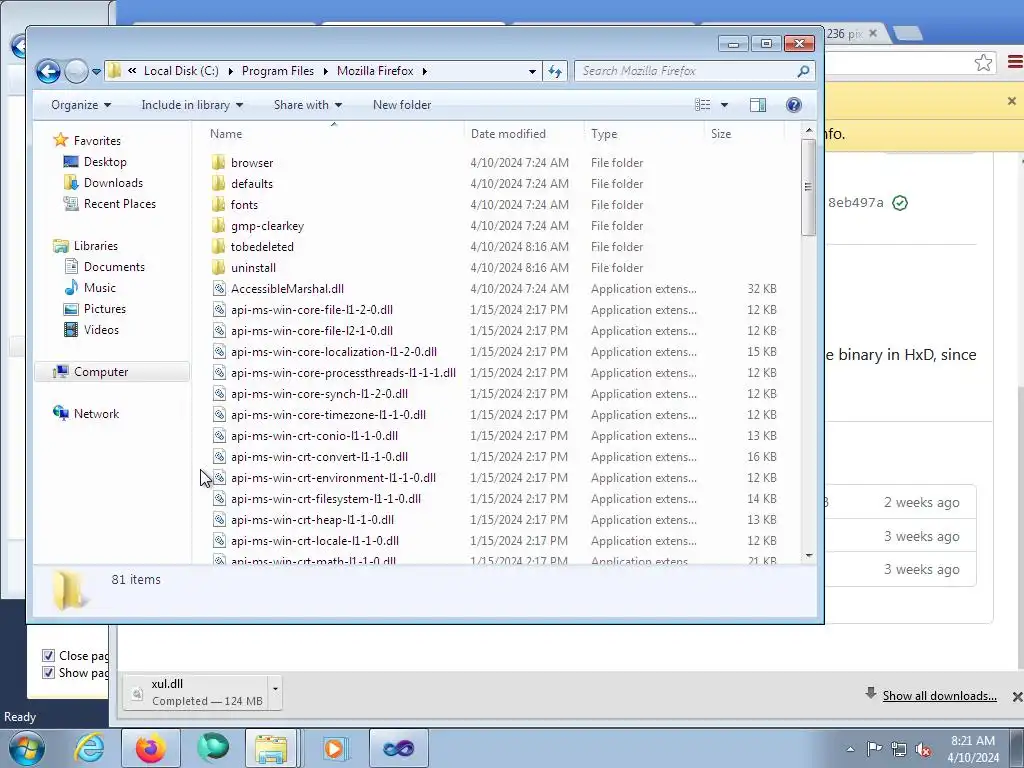The height and width of the screenshot is (768, 1024).
Task: Select the tobedeleted folder icon
Action: pos(219,246)
